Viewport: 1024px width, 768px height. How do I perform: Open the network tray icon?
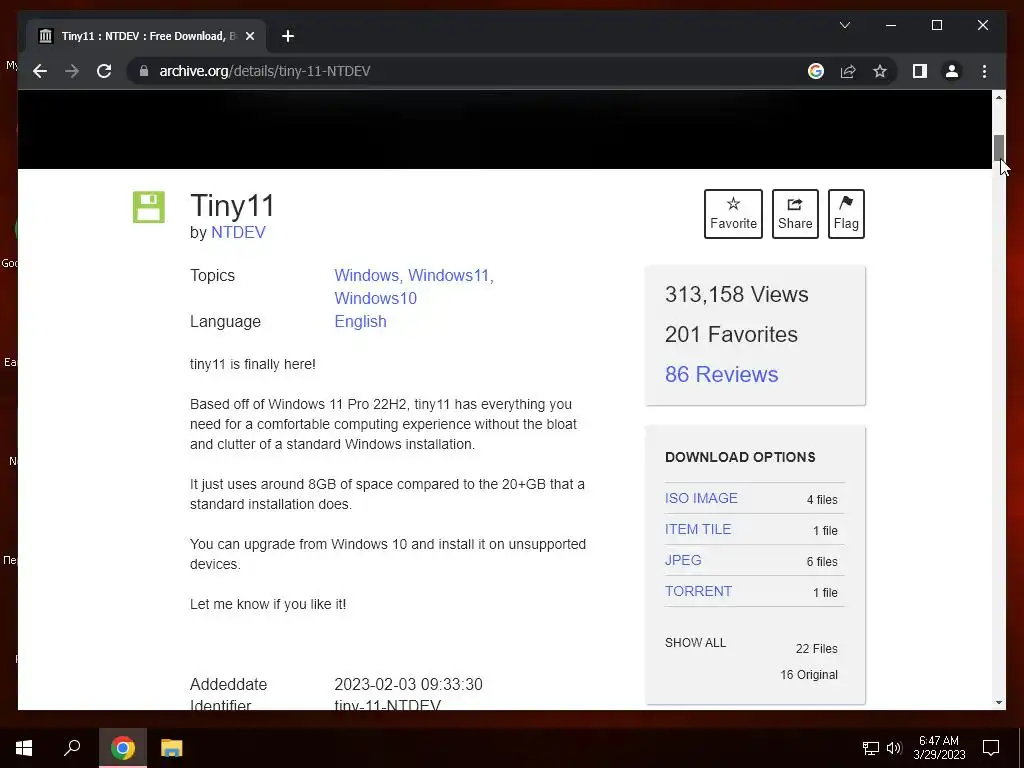pyautogui.click(x=871, y=748)
